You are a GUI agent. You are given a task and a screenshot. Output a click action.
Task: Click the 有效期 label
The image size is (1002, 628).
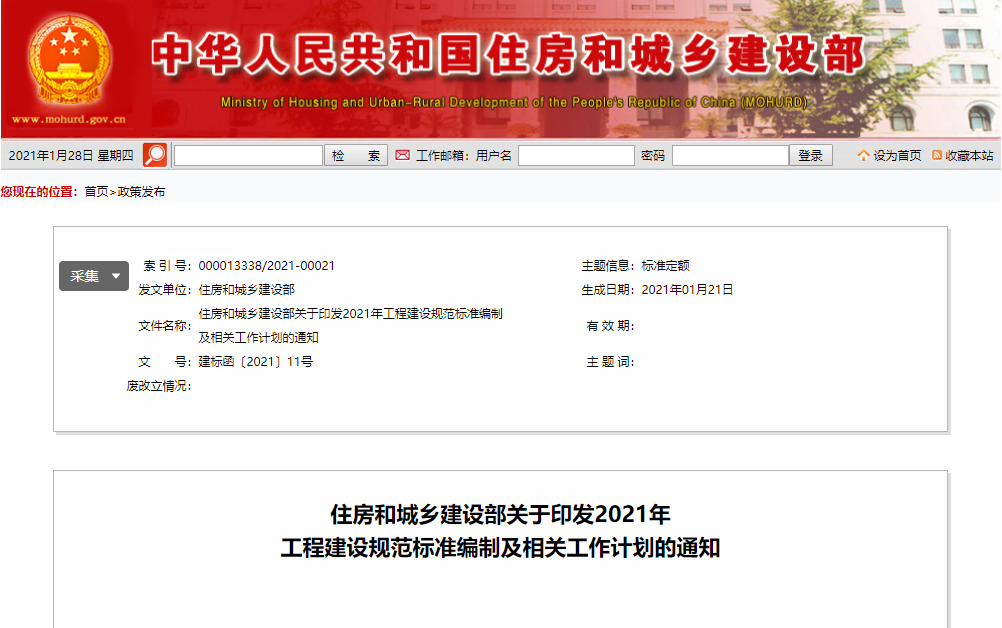pos(610,326)
